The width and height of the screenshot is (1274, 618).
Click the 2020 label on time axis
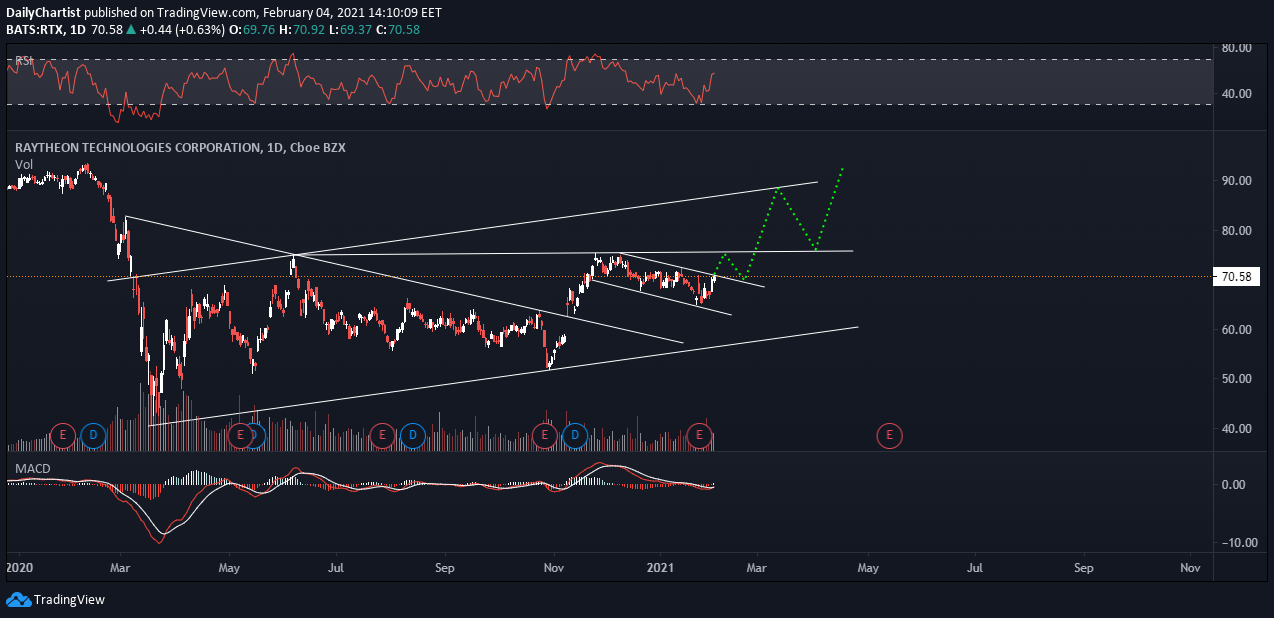pyautogui.click(x=19, y=567)
